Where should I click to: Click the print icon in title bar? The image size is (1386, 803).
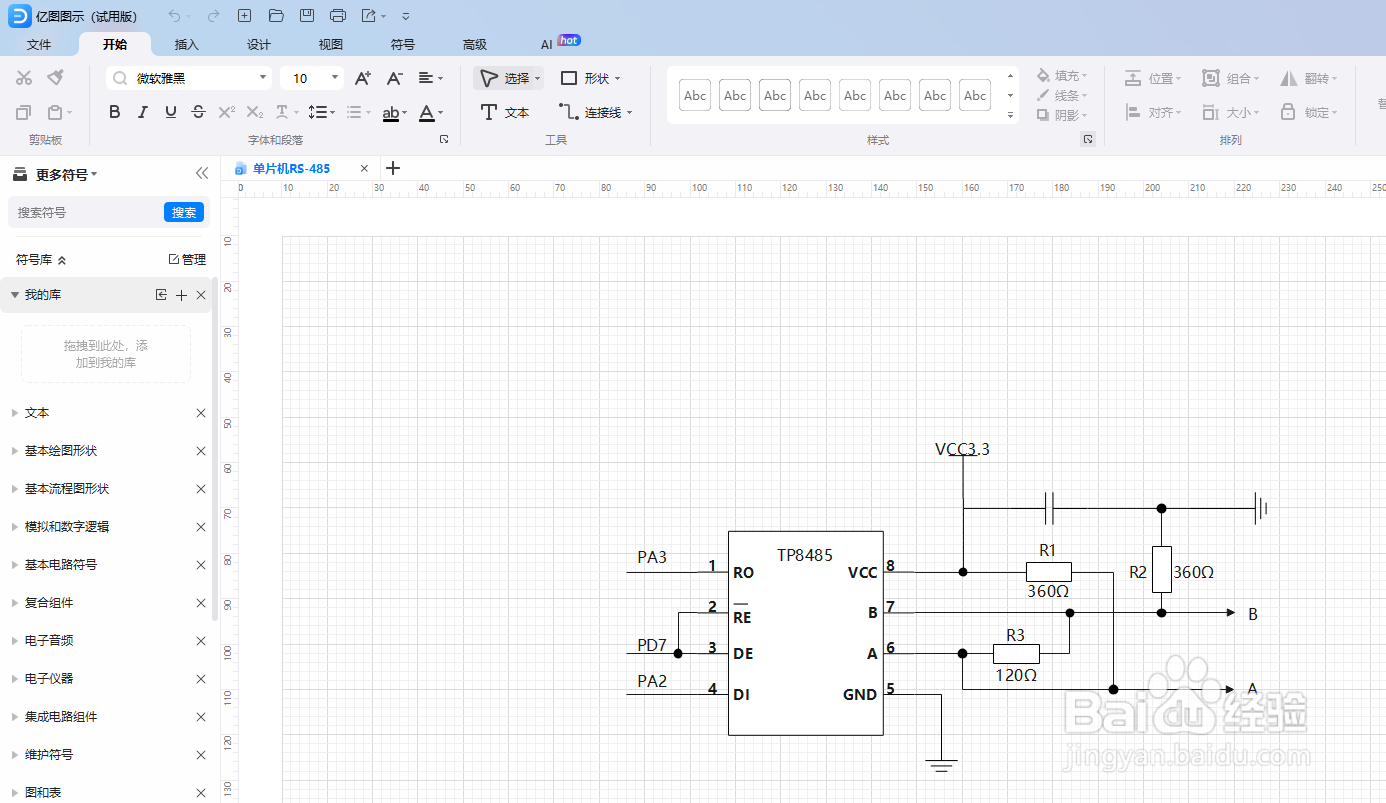[338, 16]
